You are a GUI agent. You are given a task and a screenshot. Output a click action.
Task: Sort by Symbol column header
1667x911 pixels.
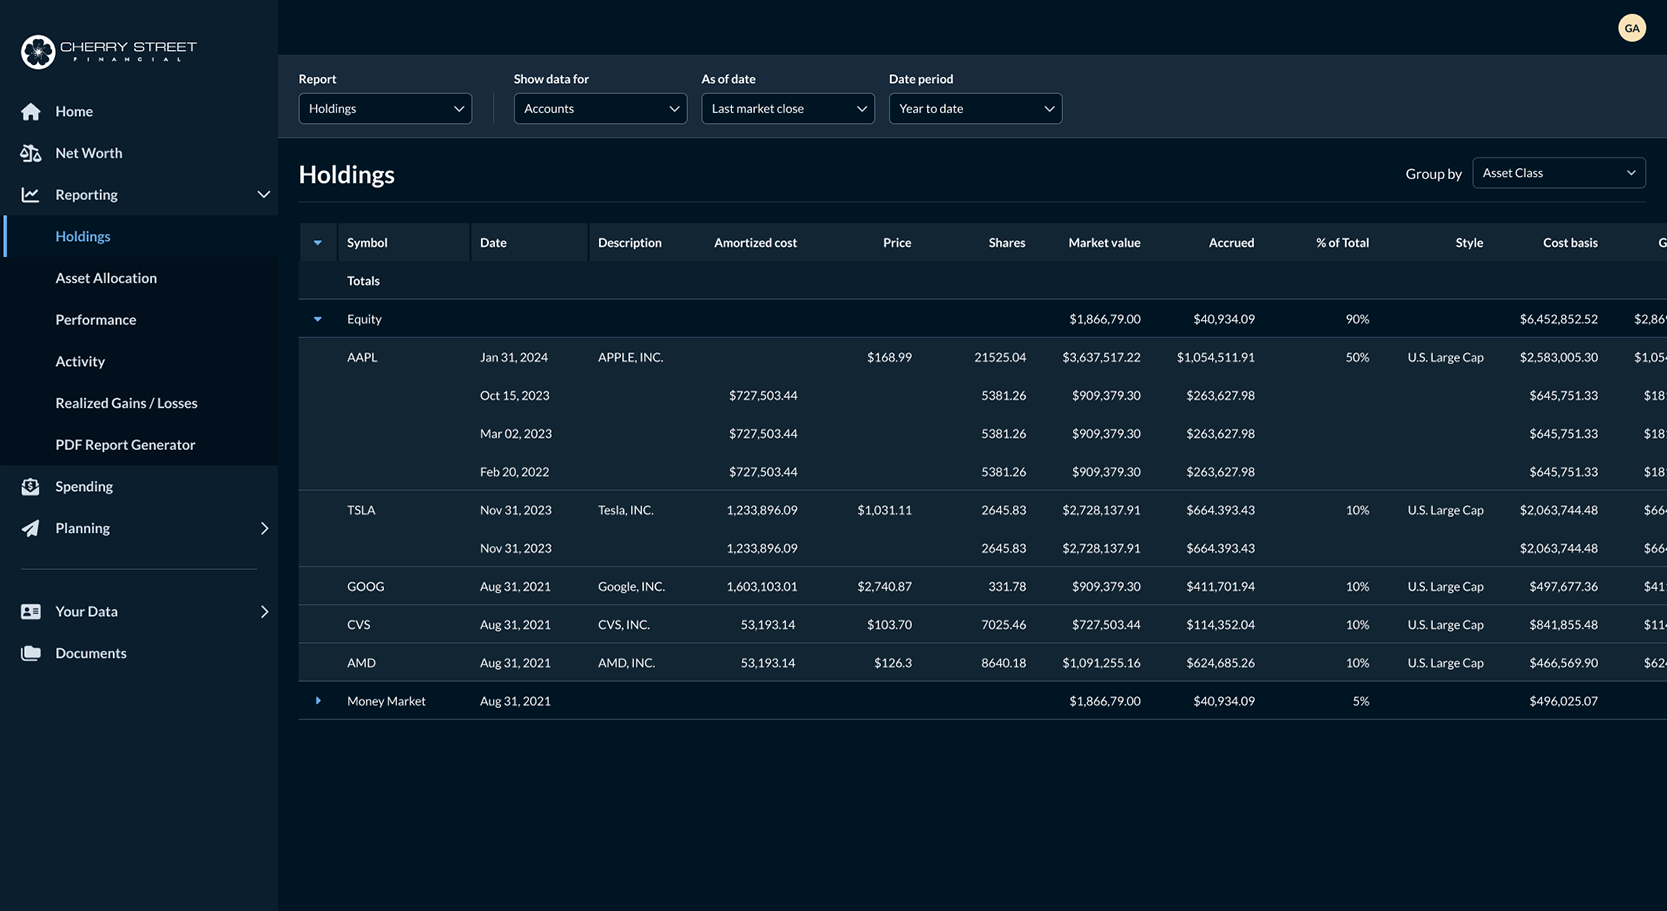point(367,243)
